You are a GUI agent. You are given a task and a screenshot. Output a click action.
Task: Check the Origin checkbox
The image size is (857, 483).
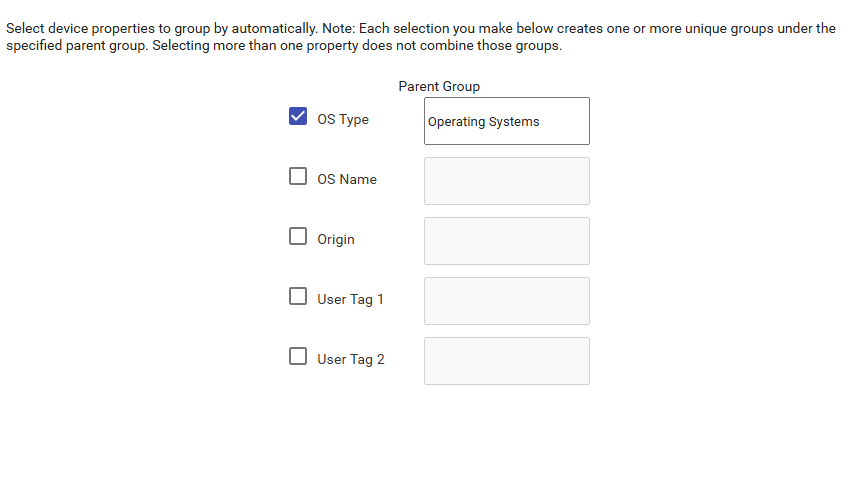click(298, 237)
